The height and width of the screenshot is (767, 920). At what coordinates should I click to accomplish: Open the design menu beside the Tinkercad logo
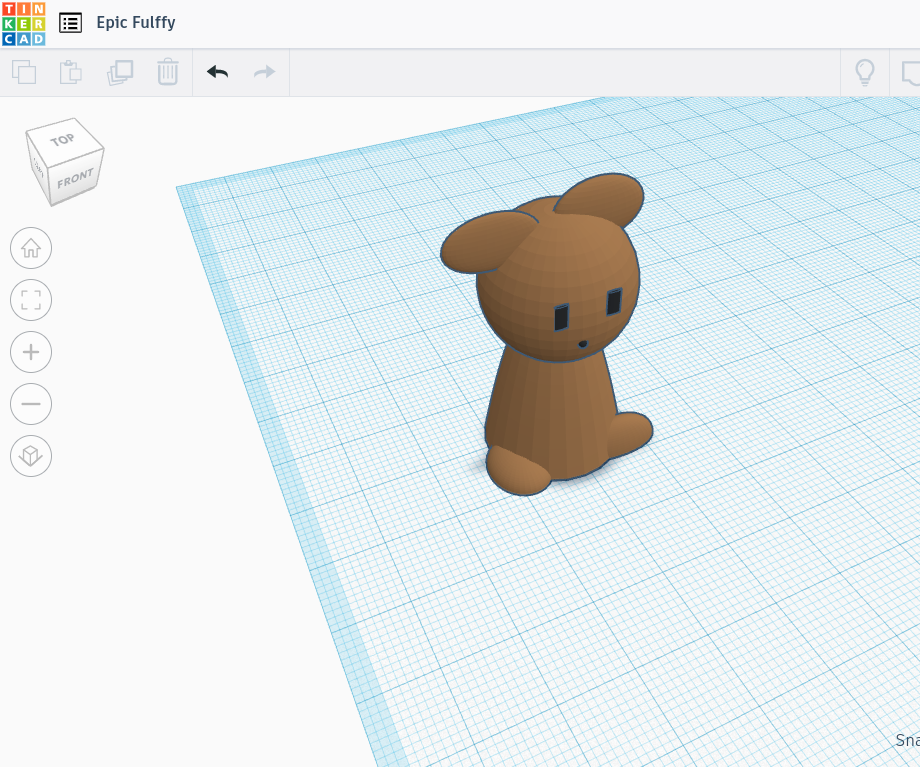[x=70, y=22]
